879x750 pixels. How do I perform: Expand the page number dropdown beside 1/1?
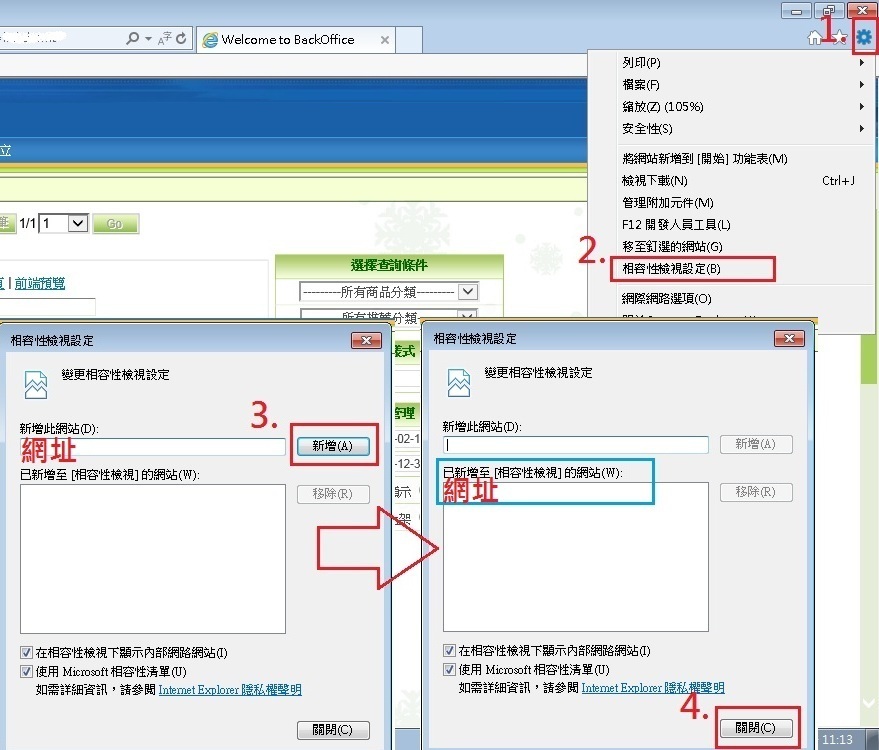[78, 224]
